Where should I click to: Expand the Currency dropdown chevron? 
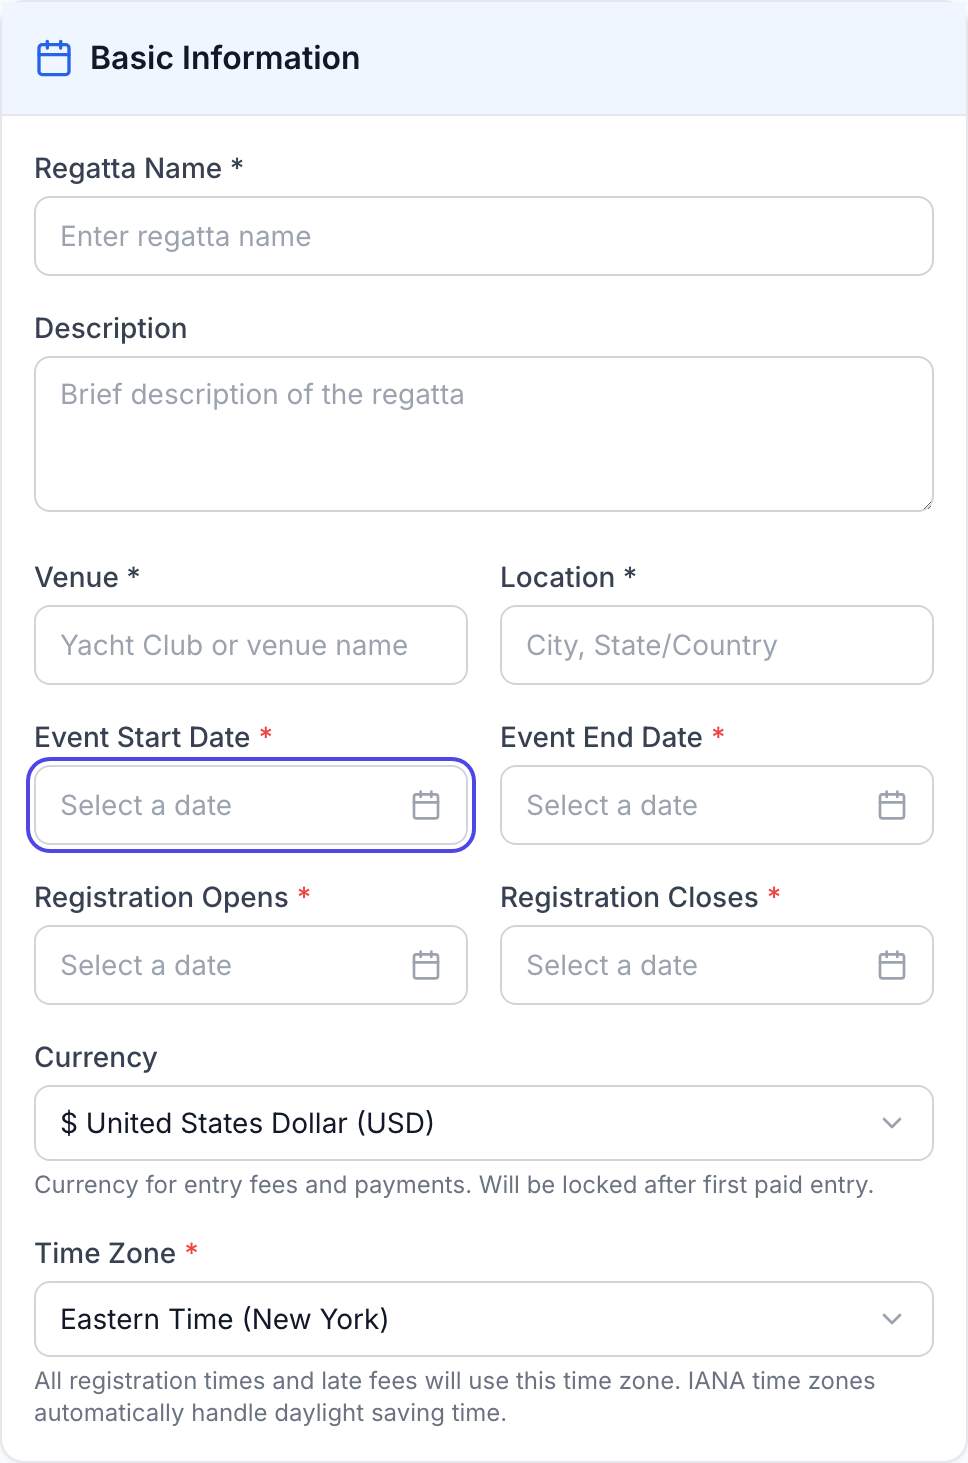[x=892, y=1123]
